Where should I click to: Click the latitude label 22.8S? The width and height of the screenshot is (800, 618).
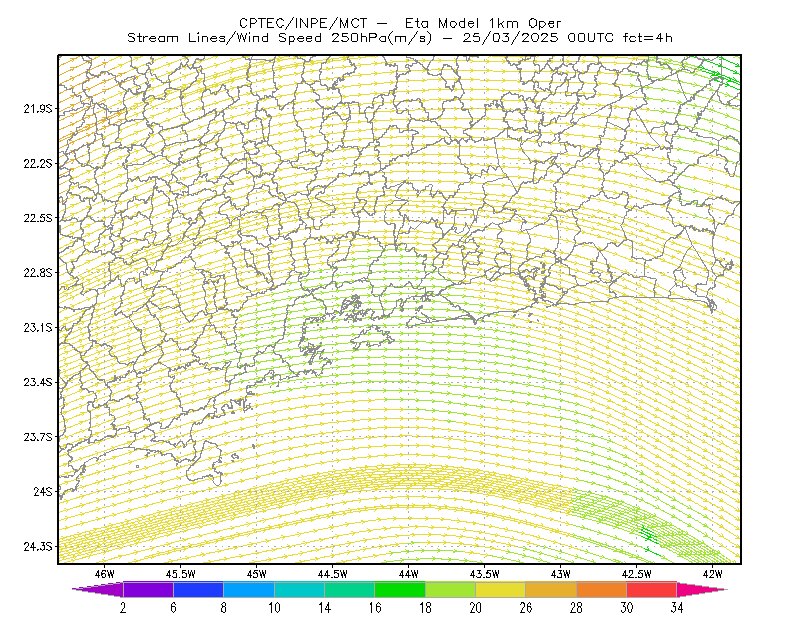38,273
